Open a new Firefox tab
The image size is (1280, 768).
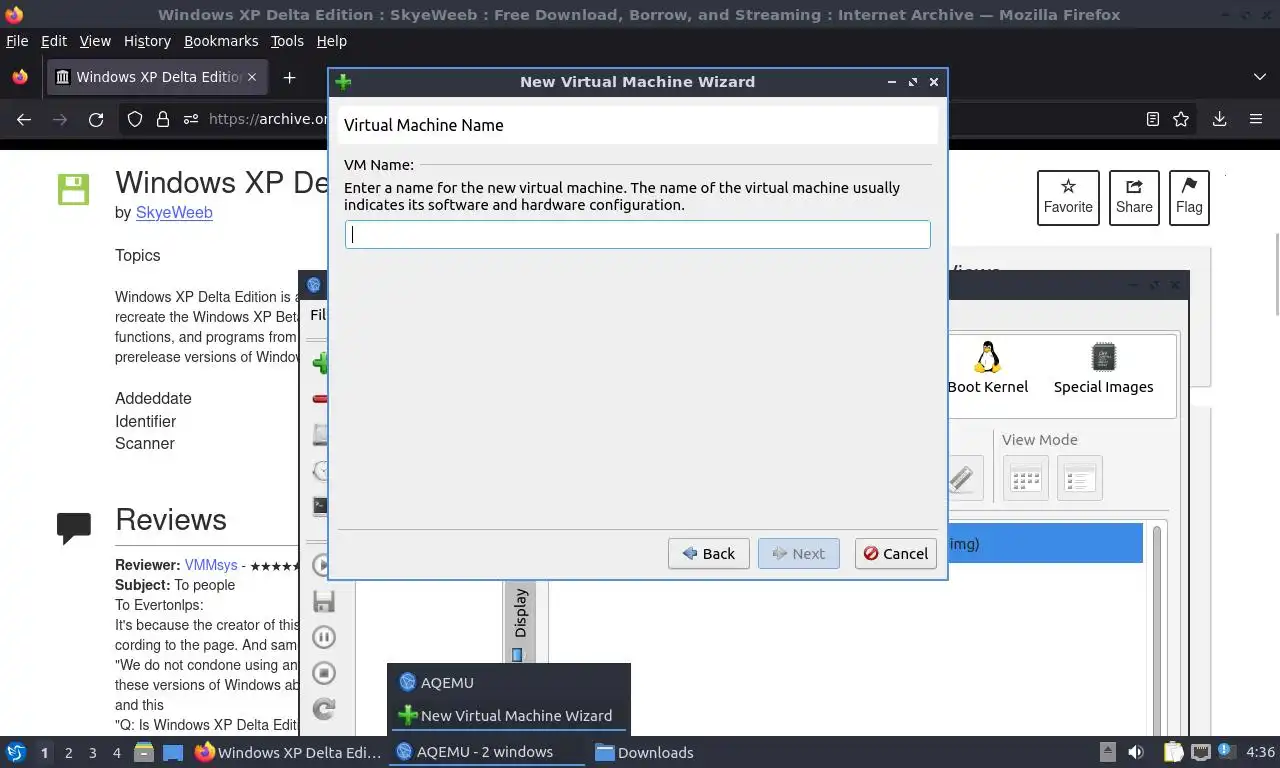pyautogui.click(x=289, y=77)
